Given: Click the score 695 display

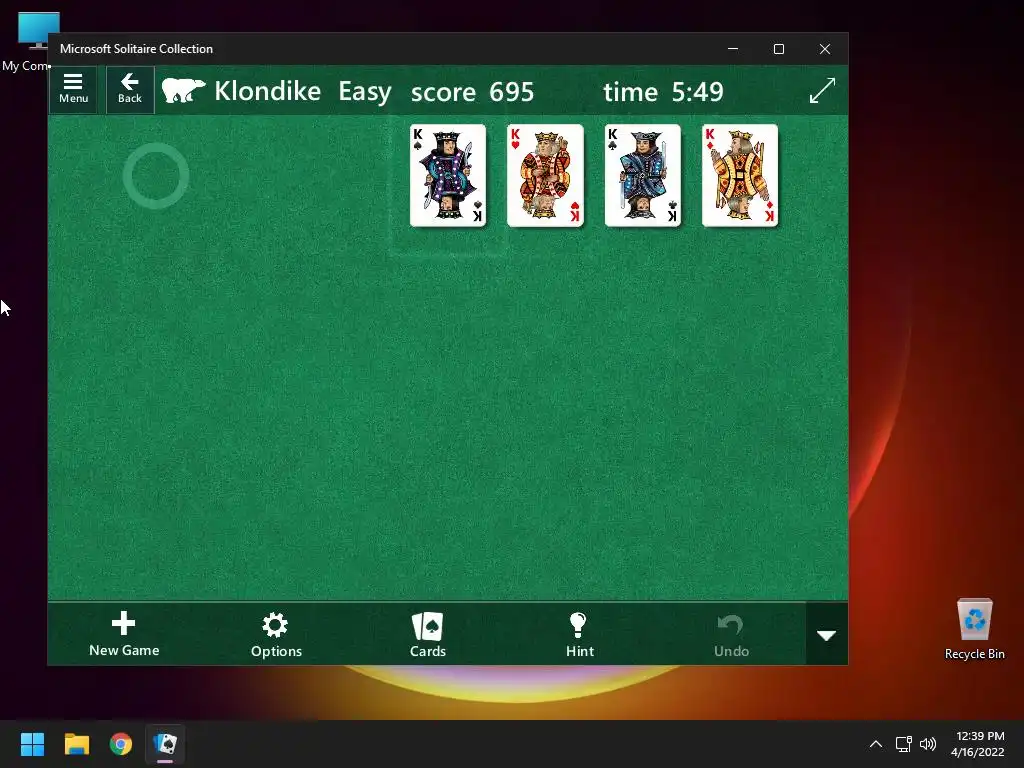Looking at the screenshot, I should click(472, 91).
